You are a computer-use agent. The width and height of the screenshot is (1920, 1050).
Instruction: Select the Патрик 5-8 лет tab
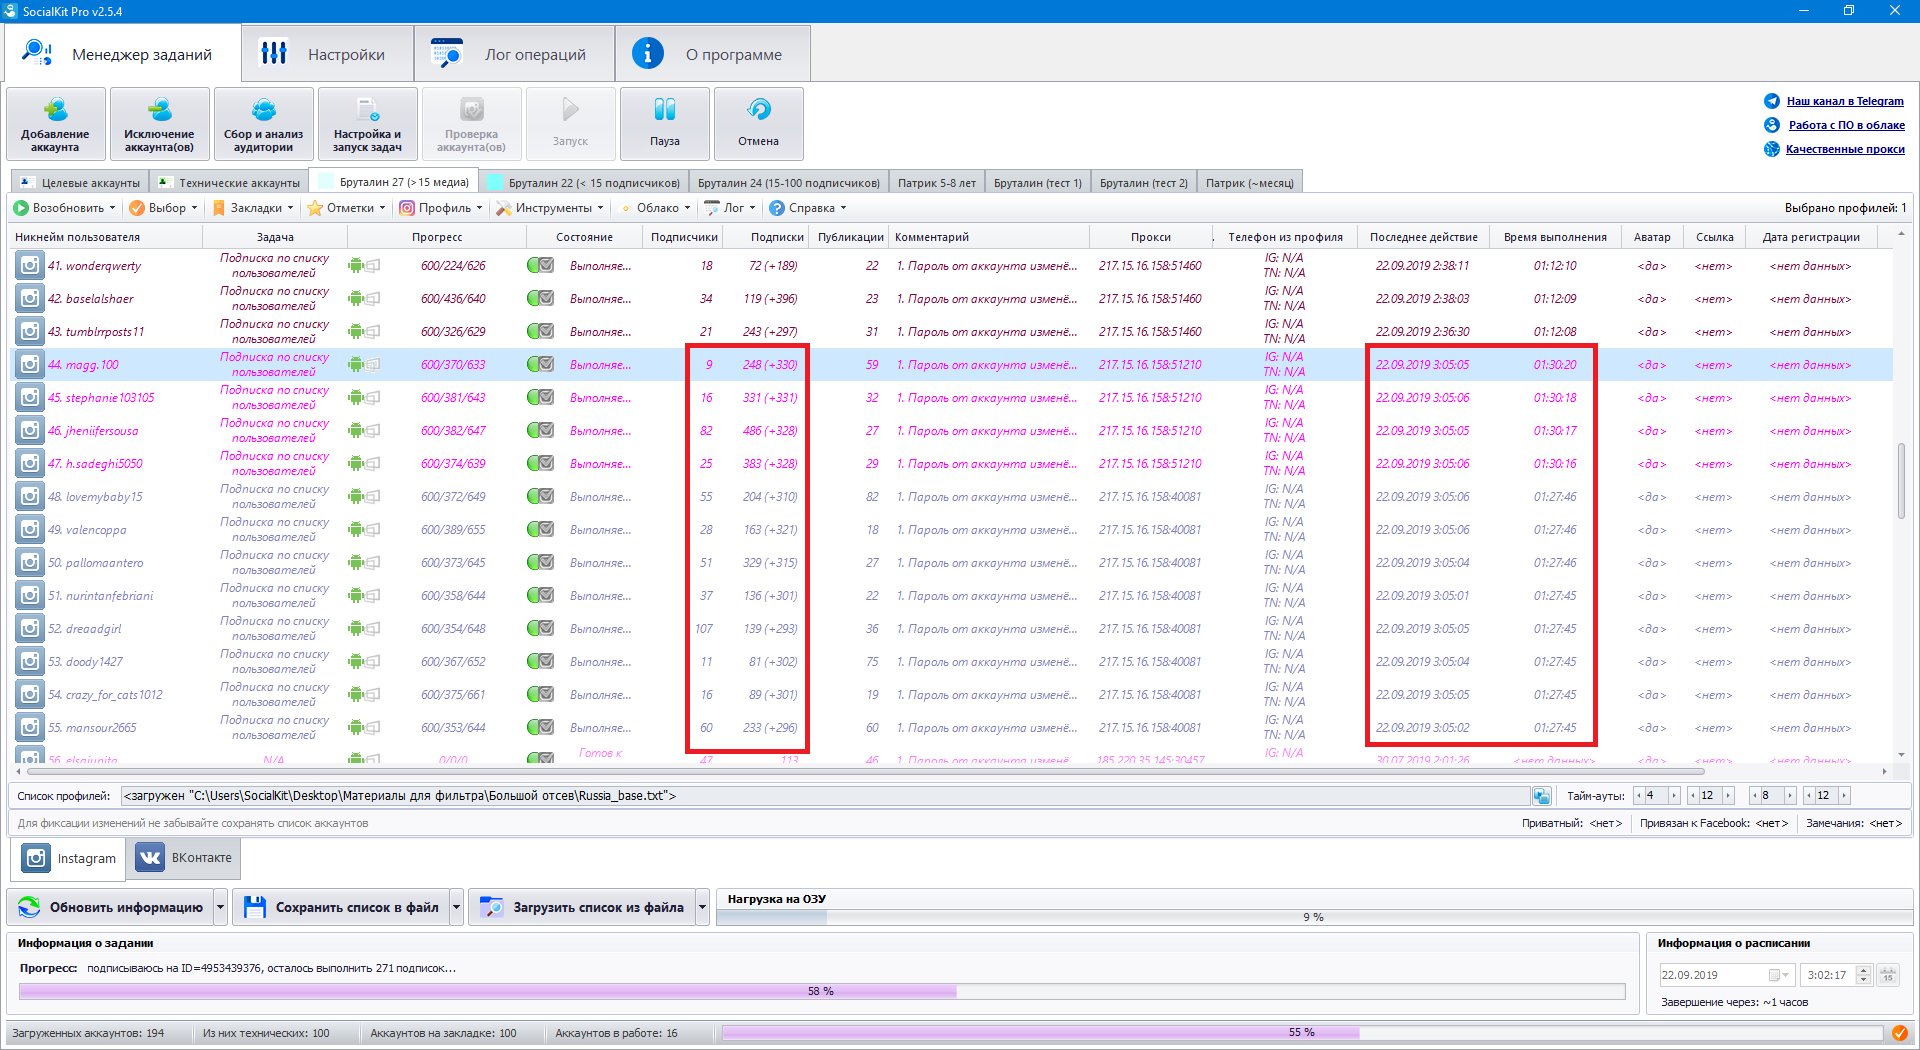(936, 183)
